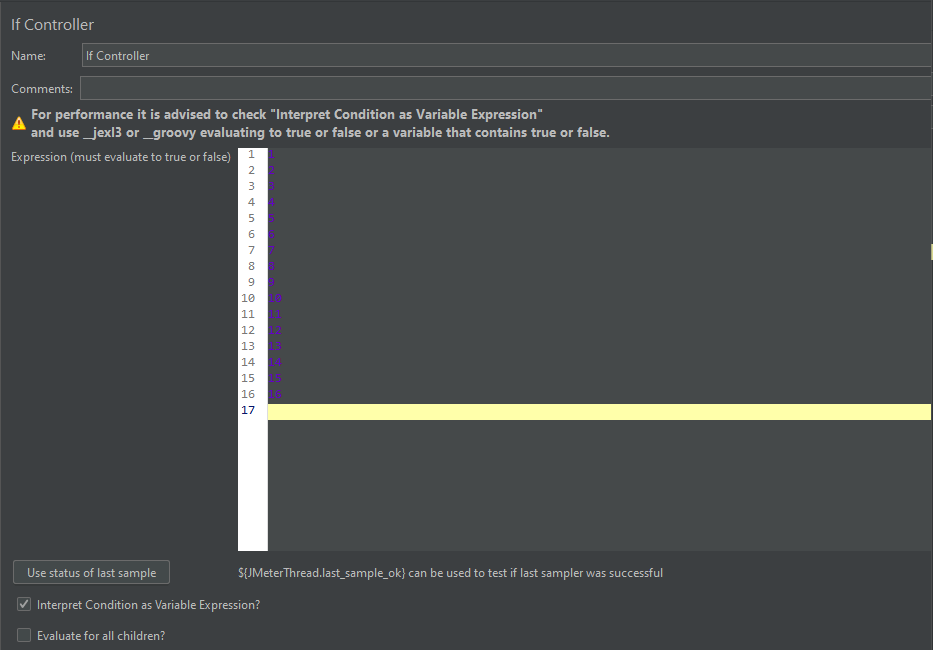Image resolution: width=933 pixels, height=650 pixels.
Task: Click empty editor area below line 17
Action: click(x=598, y=485)
